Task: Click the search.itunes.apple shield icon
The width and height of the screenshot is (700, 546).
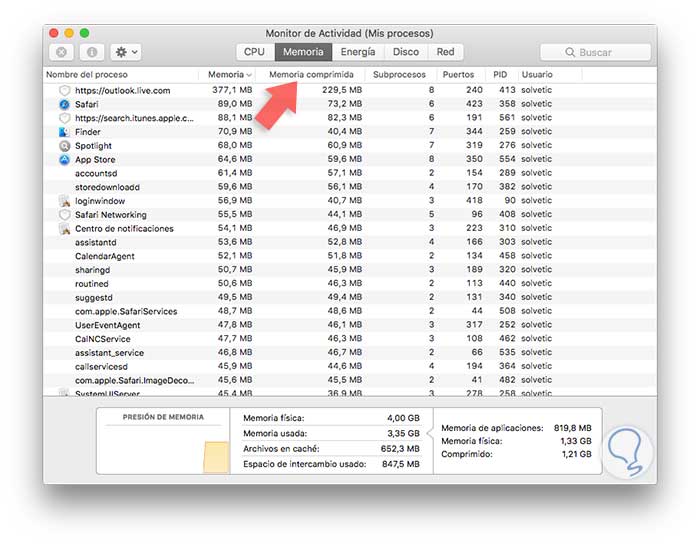Action: pyautogui.click(x=65, y=118)
